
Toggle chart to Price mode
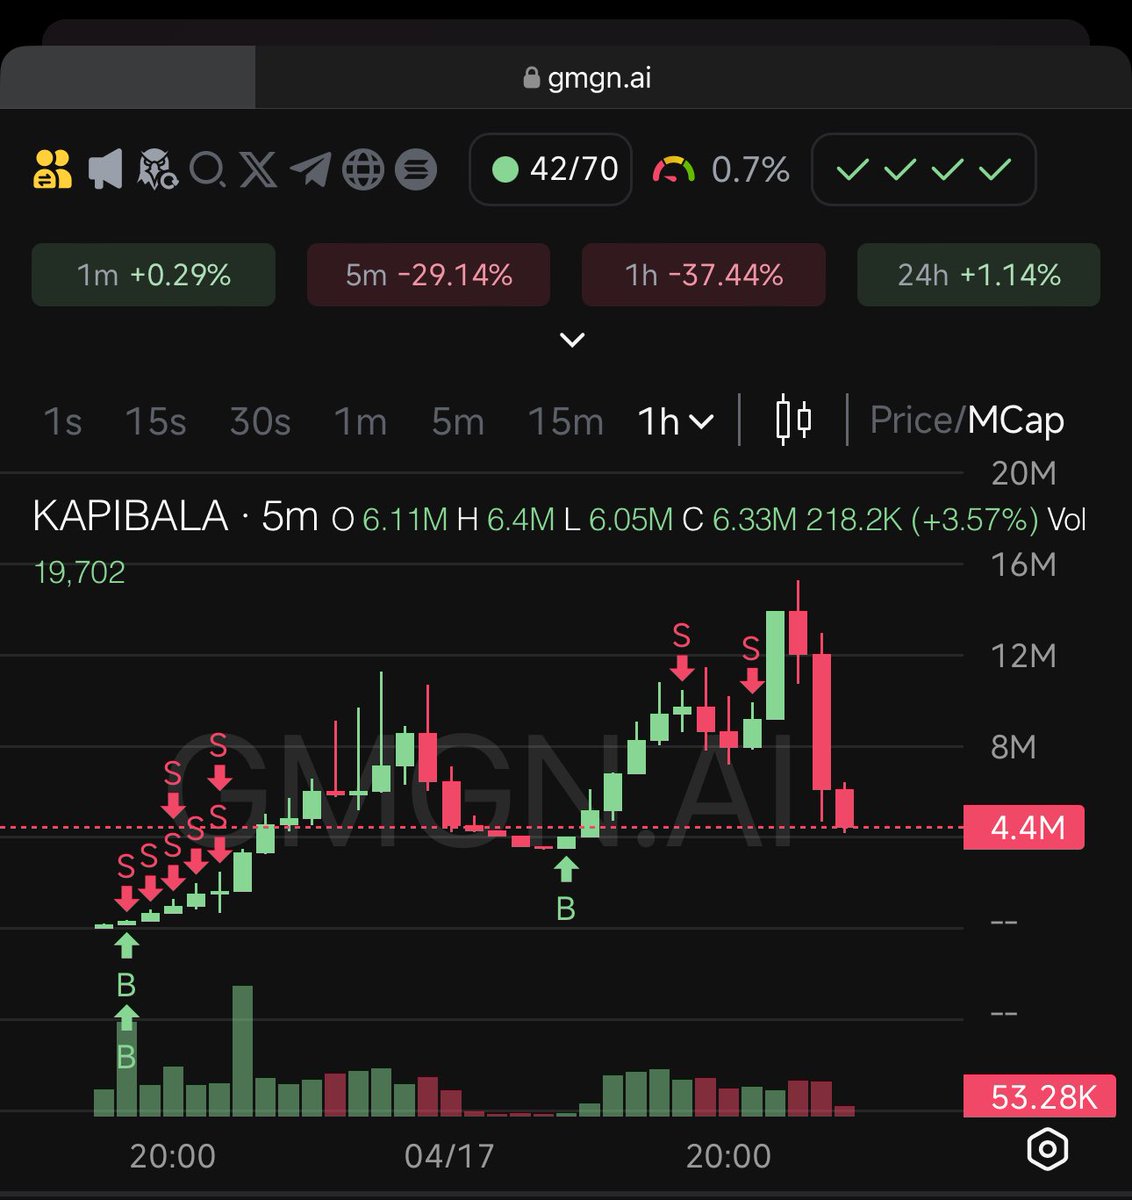[x=913, y=420]
